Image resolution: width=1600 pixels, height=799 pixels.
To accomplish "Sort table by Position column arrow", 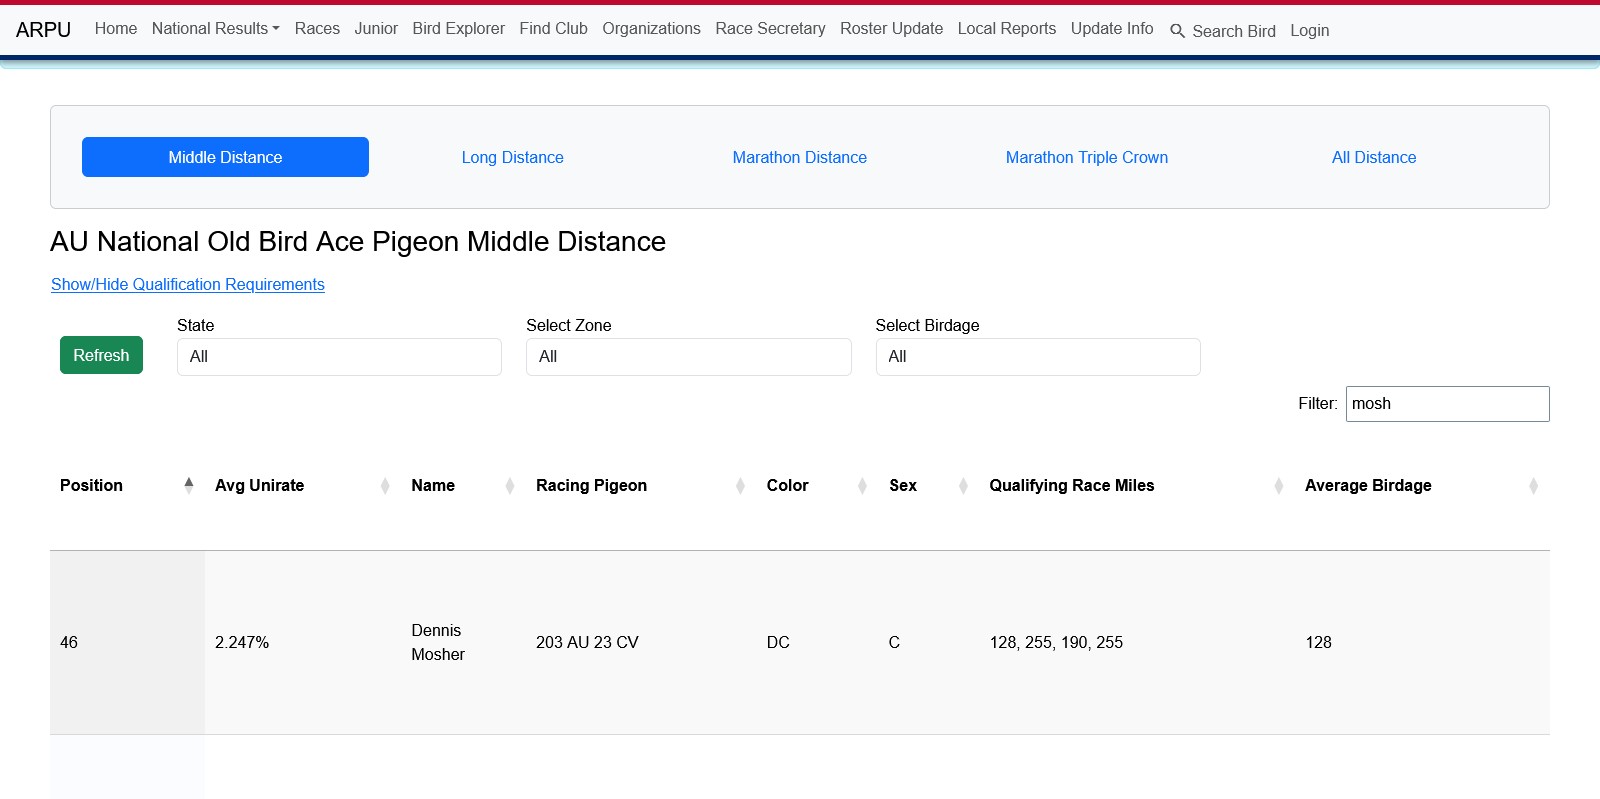I will [188, 485].
